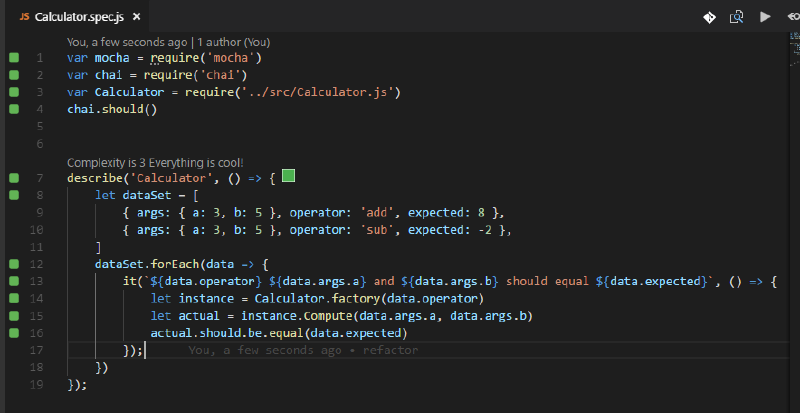
Task: Open changes compare icon in title bar
Action: 737,17
